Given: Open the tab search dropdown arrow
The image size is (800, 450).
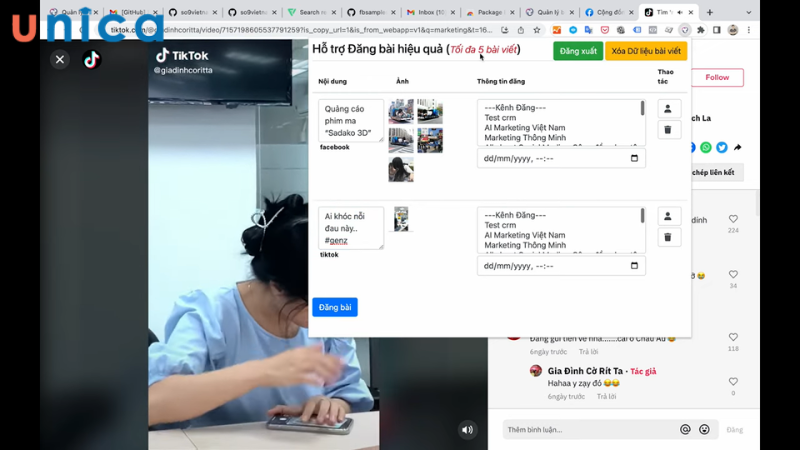Looking at the screenshot, I should [748, 12].
